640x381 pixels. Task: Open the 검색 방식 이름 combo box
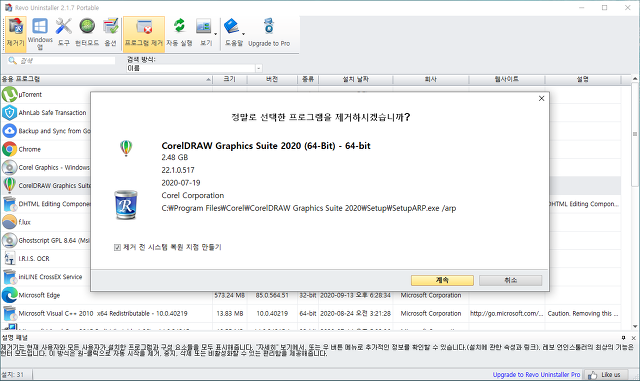(194, 68)
